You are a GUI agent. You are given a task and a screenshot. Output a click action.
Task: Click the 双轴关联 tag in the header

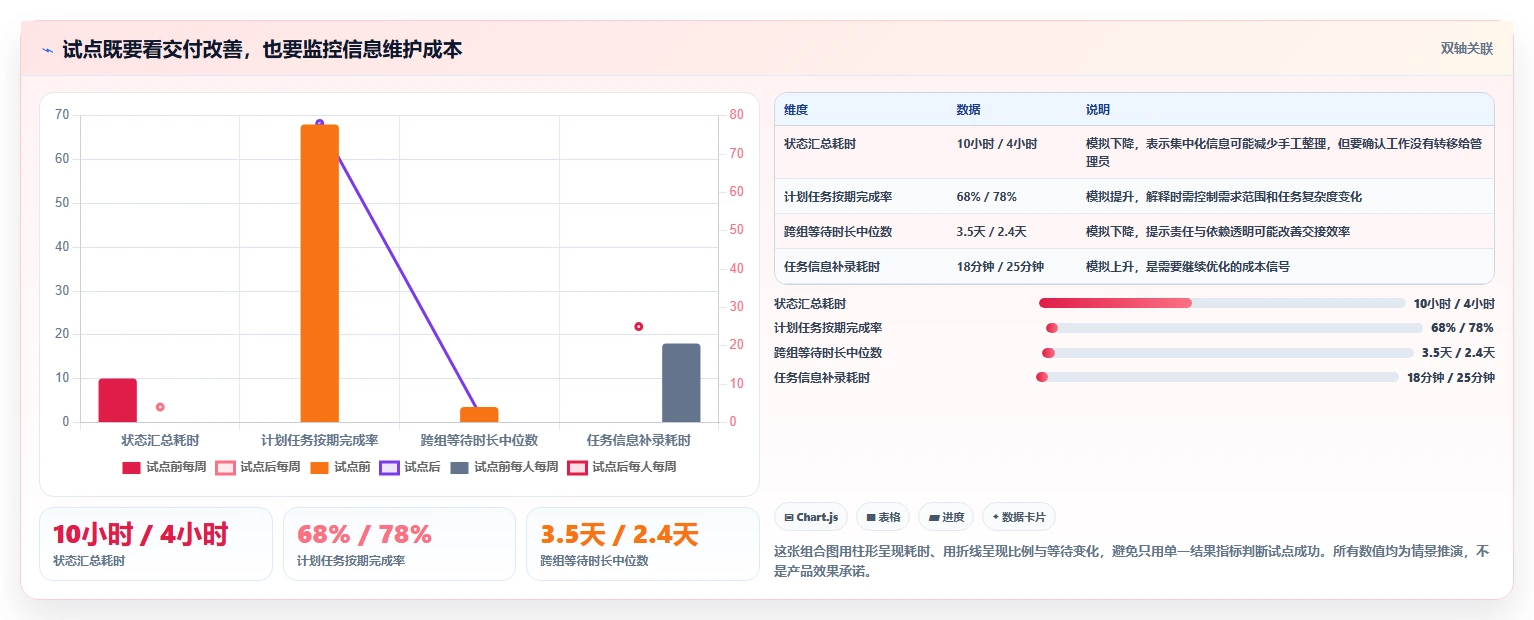point(1466,49)
